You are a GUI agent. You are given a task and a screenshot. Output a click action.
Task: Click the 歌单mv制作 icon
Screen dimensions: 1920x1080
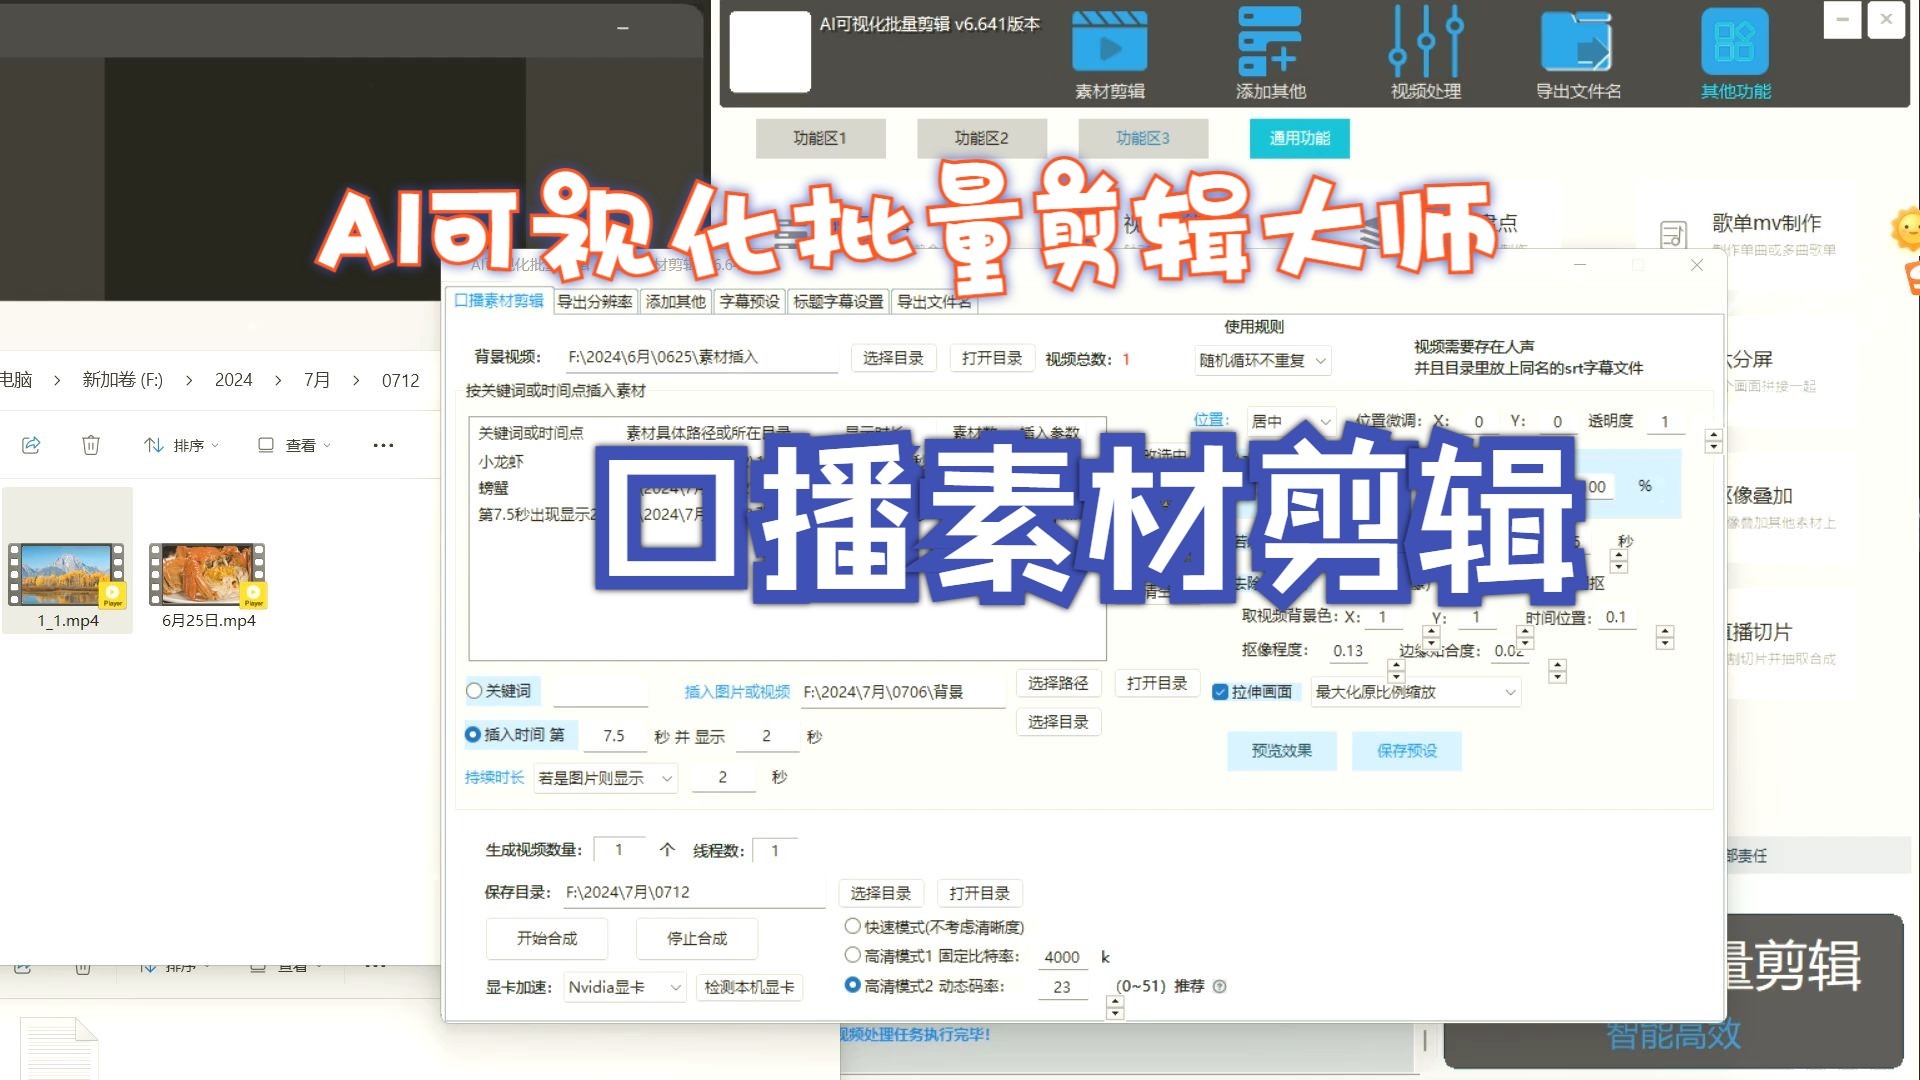click(1673, 236)
